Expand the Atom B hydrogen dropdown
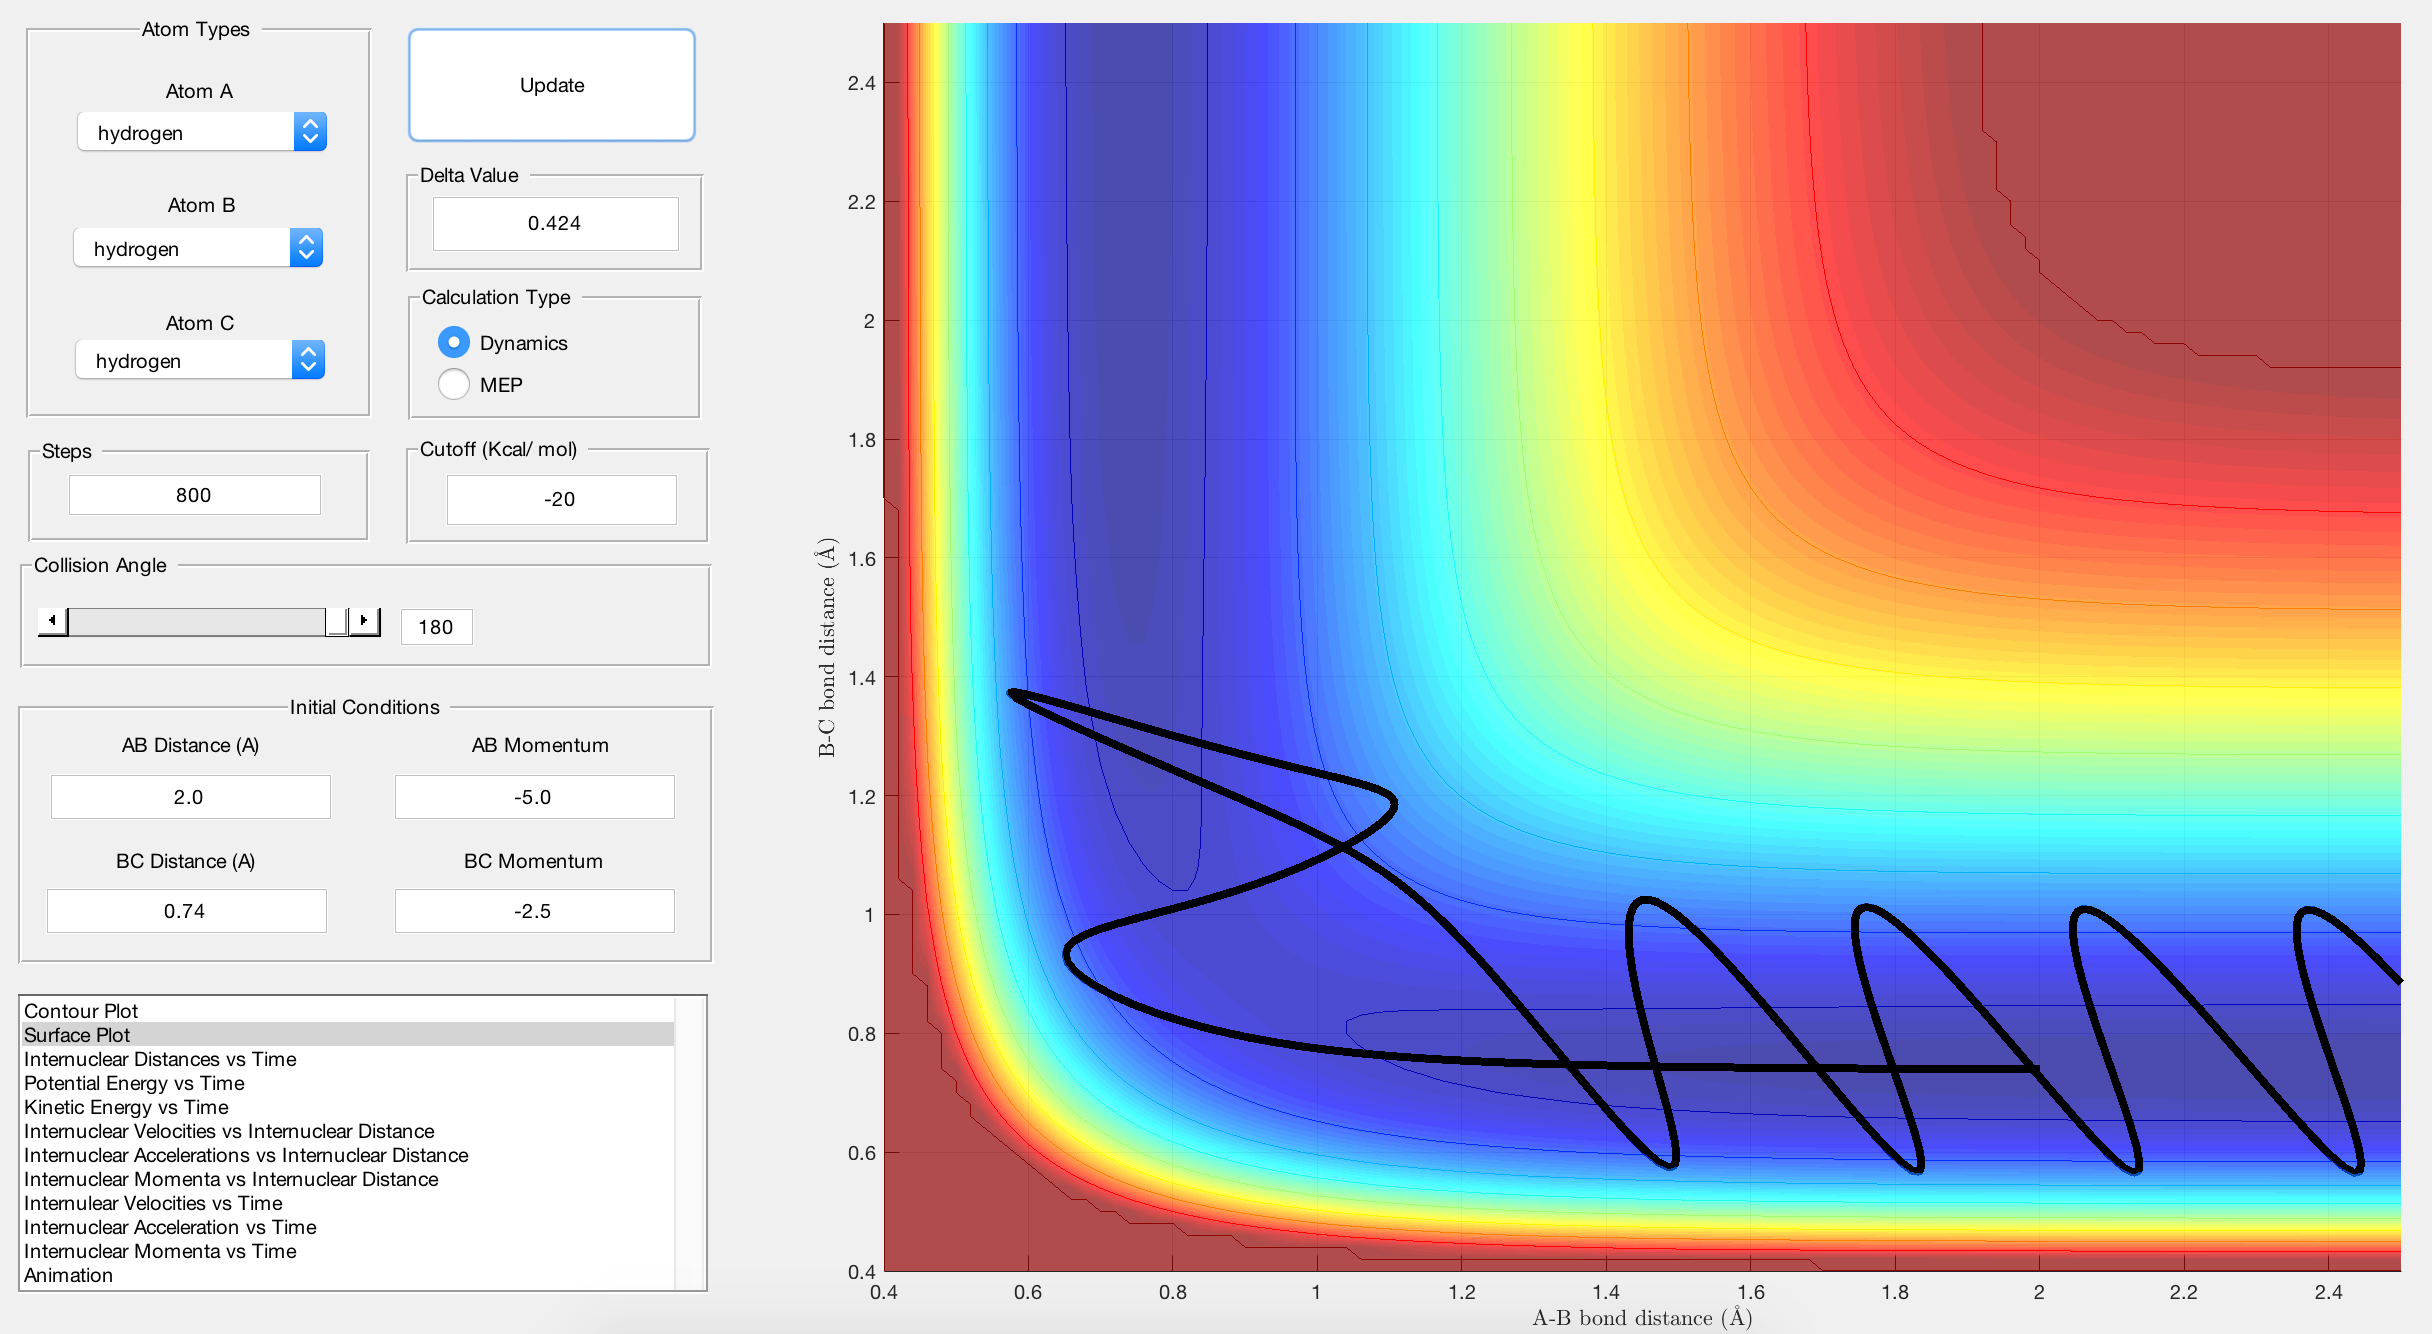 coord(306,248)
